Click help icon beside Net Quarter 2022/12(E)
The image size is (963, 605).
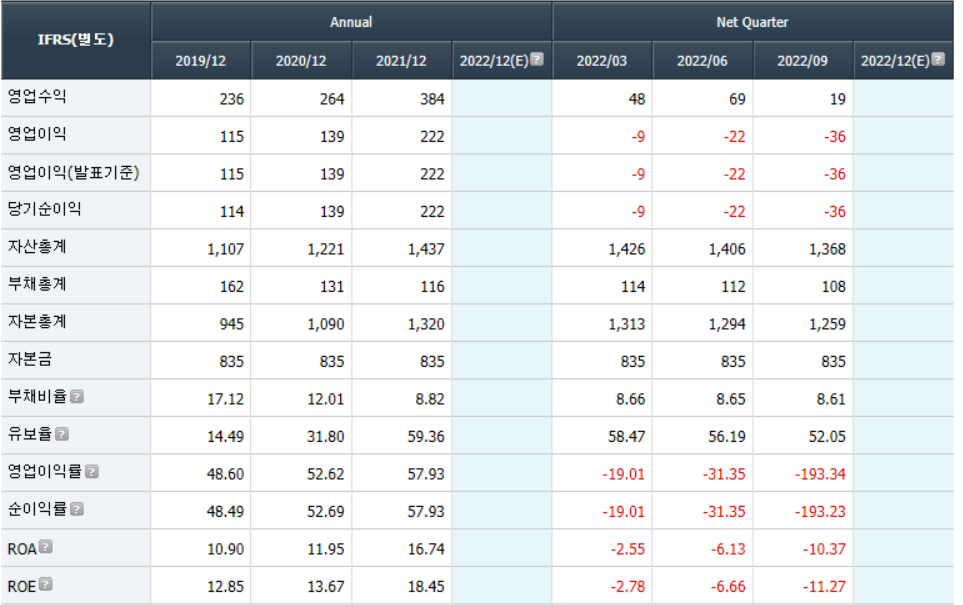938,59
